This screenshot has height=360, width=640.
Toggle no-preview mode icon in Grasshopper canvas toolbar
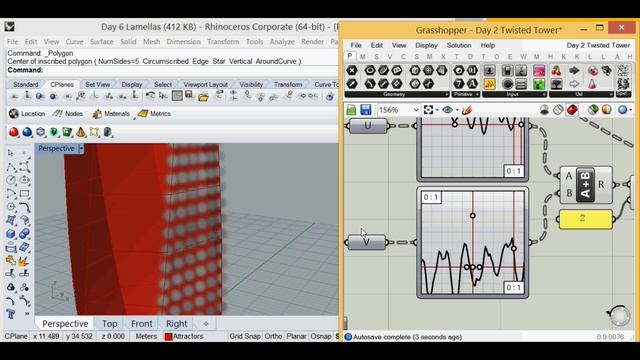[x=544, y=110]
